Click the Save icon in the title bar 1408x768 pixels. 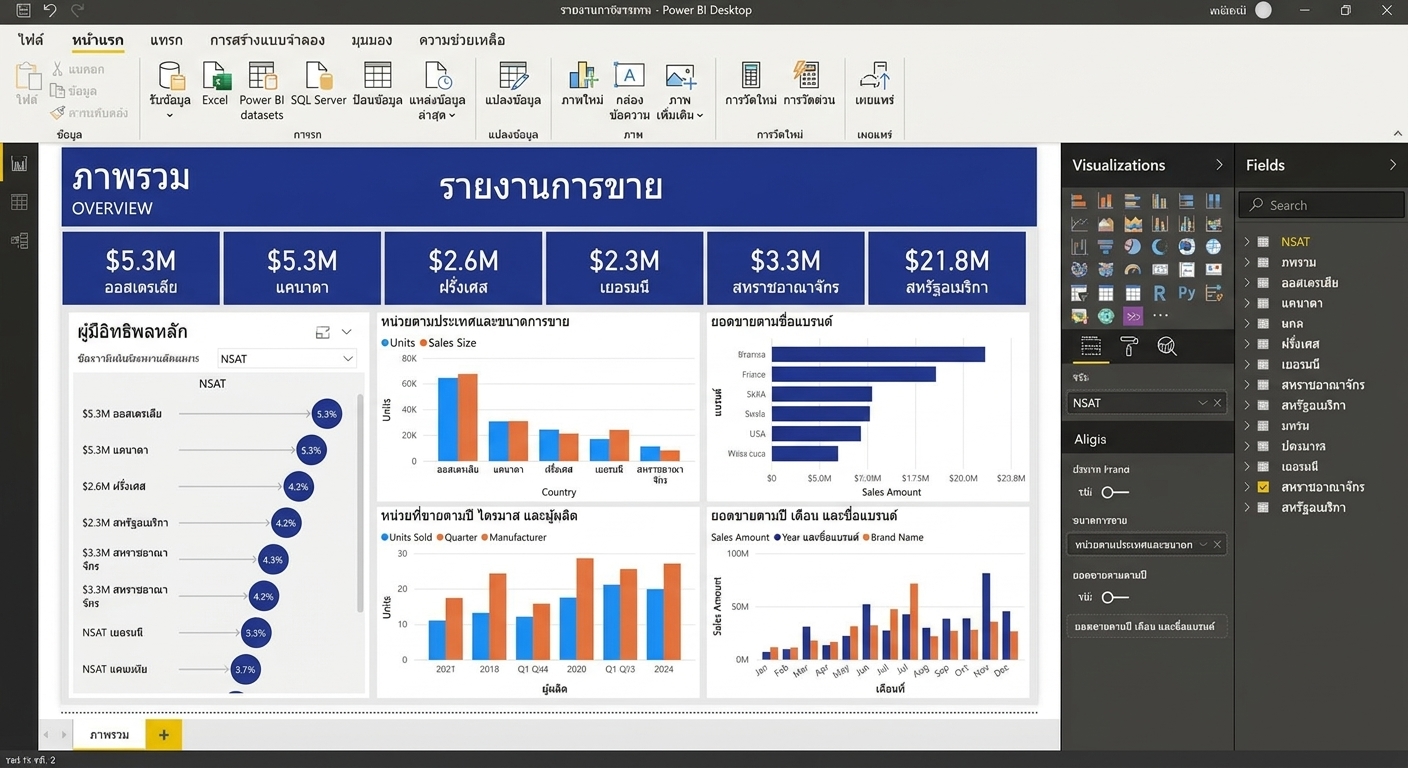pos(23,11)
